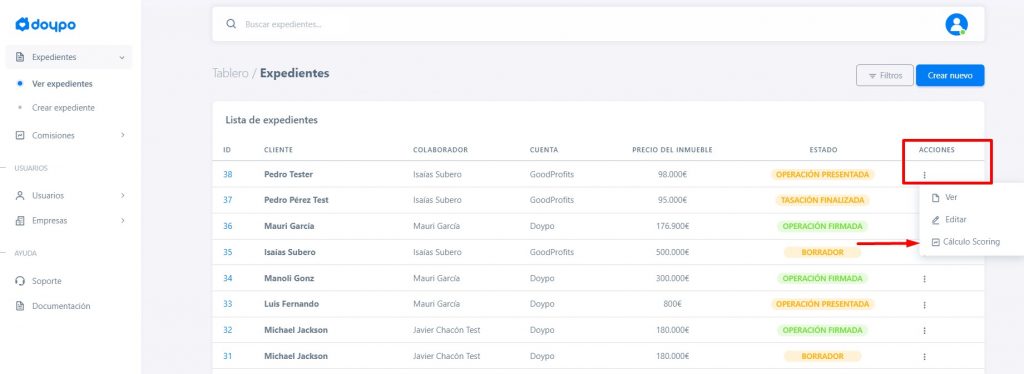Click the user avatar icon
1024x374 pixels.
(956, 24)
